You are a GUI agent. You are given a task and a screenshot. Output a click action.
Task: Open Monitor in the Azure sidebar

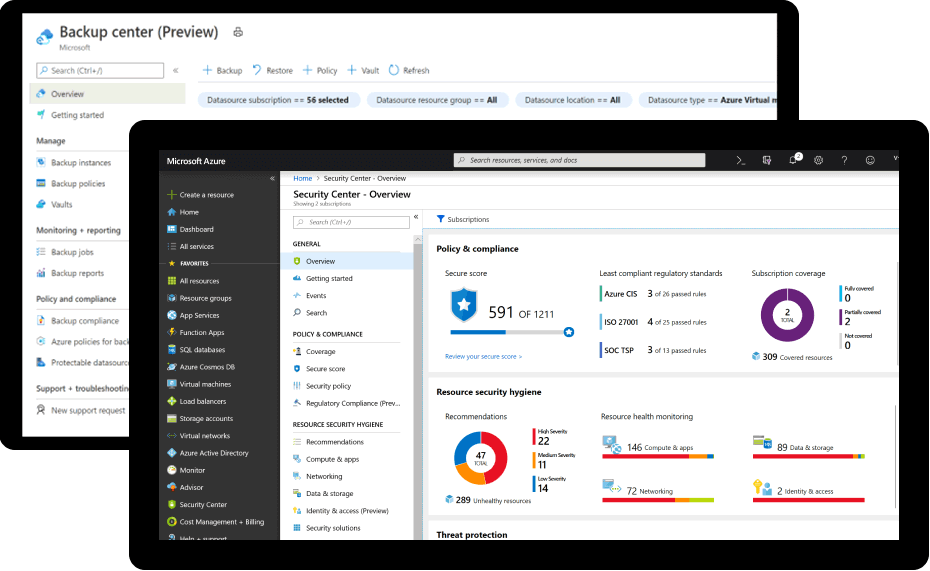(x=186, y=470)
